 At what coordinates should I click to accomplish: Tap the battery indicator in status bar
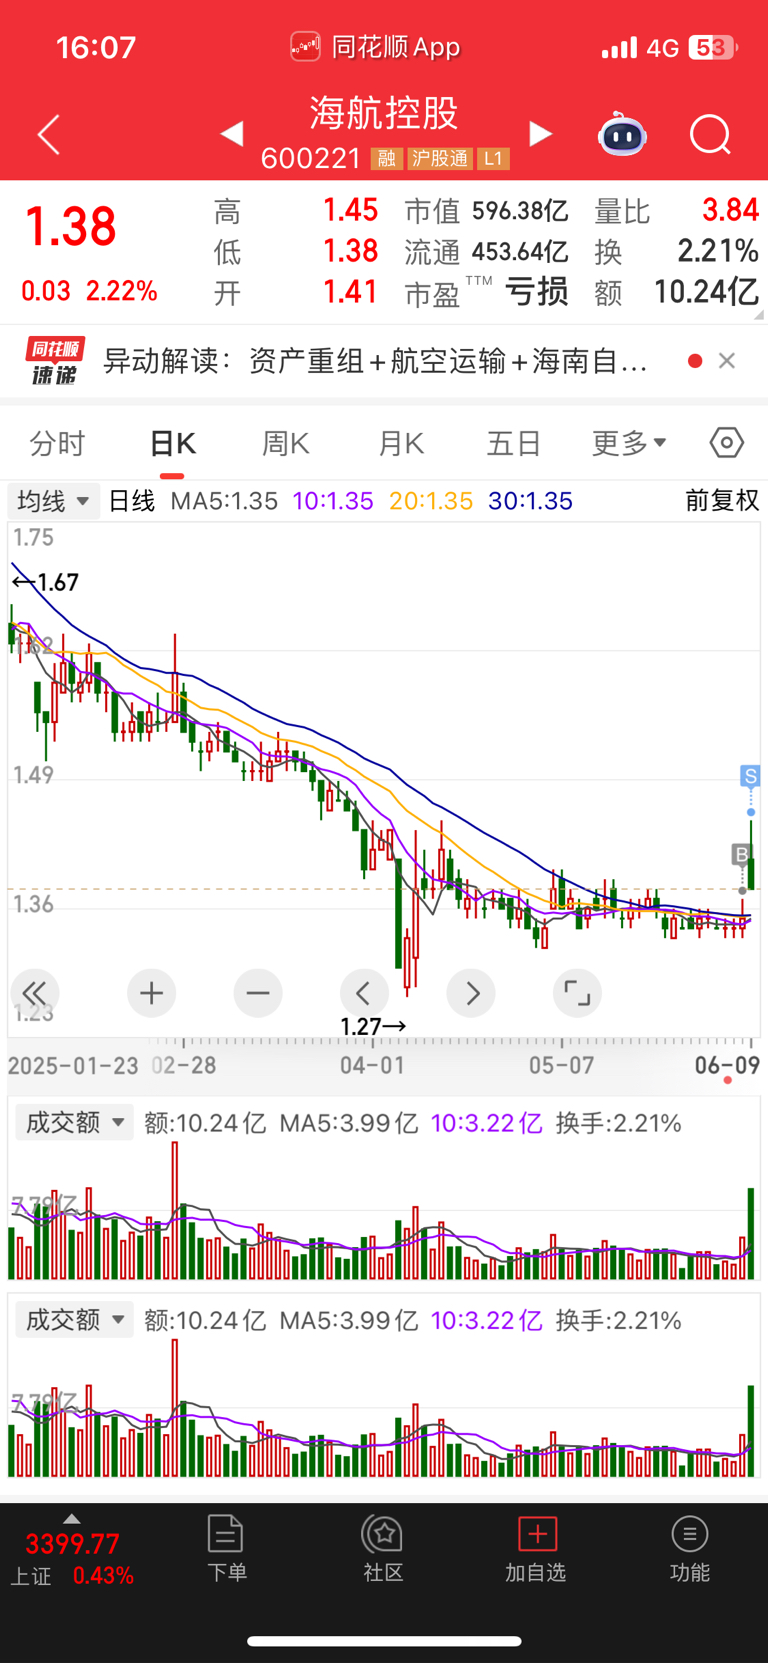coord(713,47)
